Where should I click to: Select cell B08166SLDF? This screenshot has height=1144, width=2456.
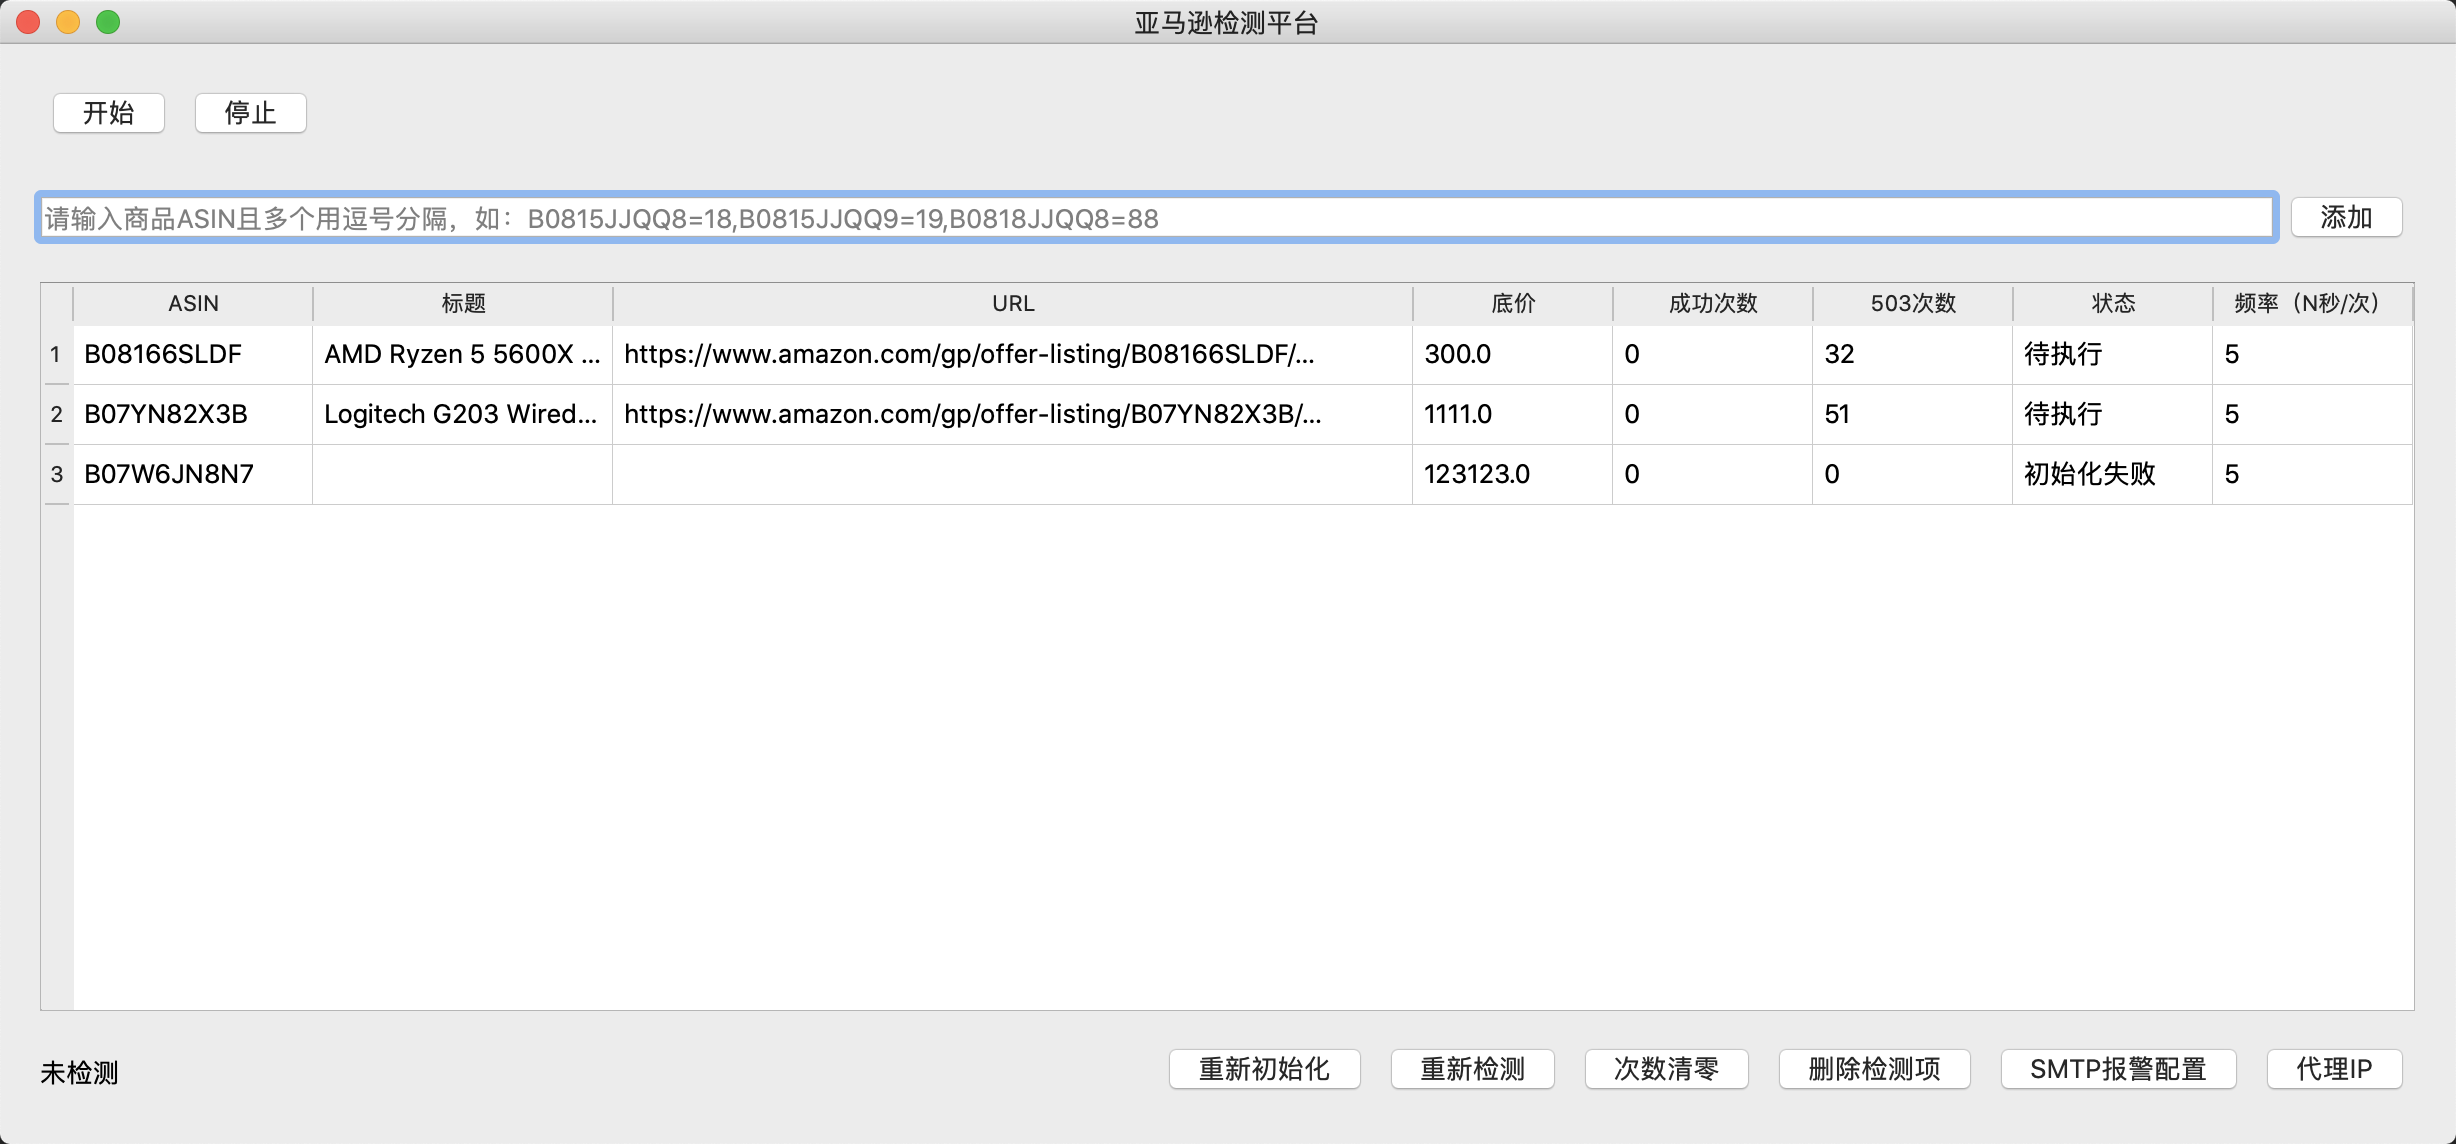pyautogui.click(x=193, y=354)
